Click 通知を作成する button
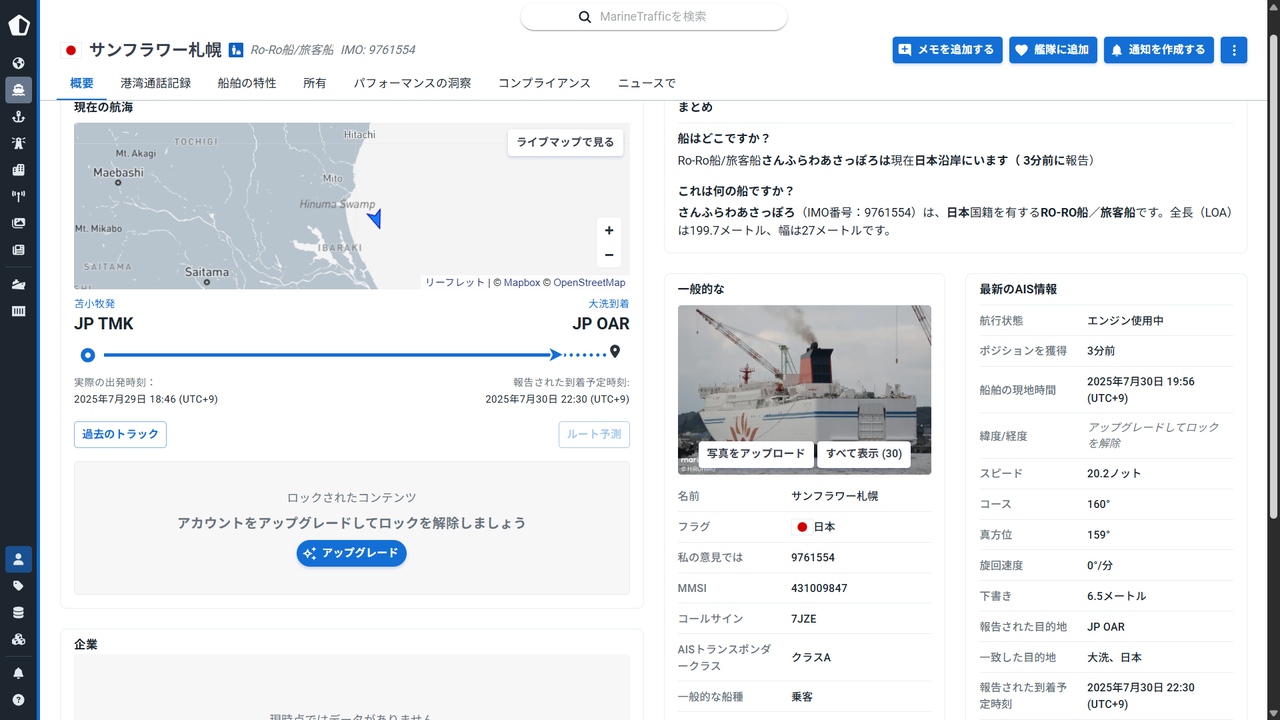 1159,50
